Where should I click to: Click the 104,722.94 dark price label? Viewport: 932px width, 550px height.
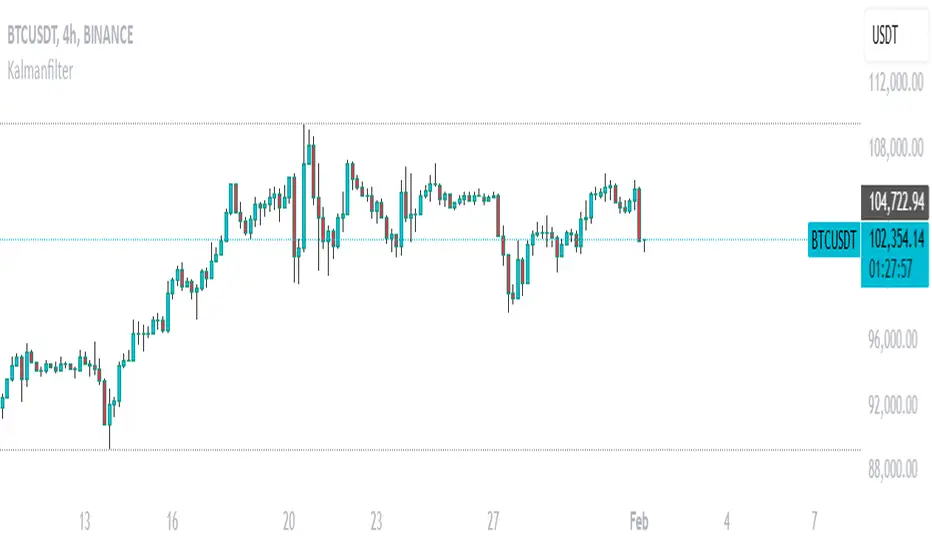895,202
